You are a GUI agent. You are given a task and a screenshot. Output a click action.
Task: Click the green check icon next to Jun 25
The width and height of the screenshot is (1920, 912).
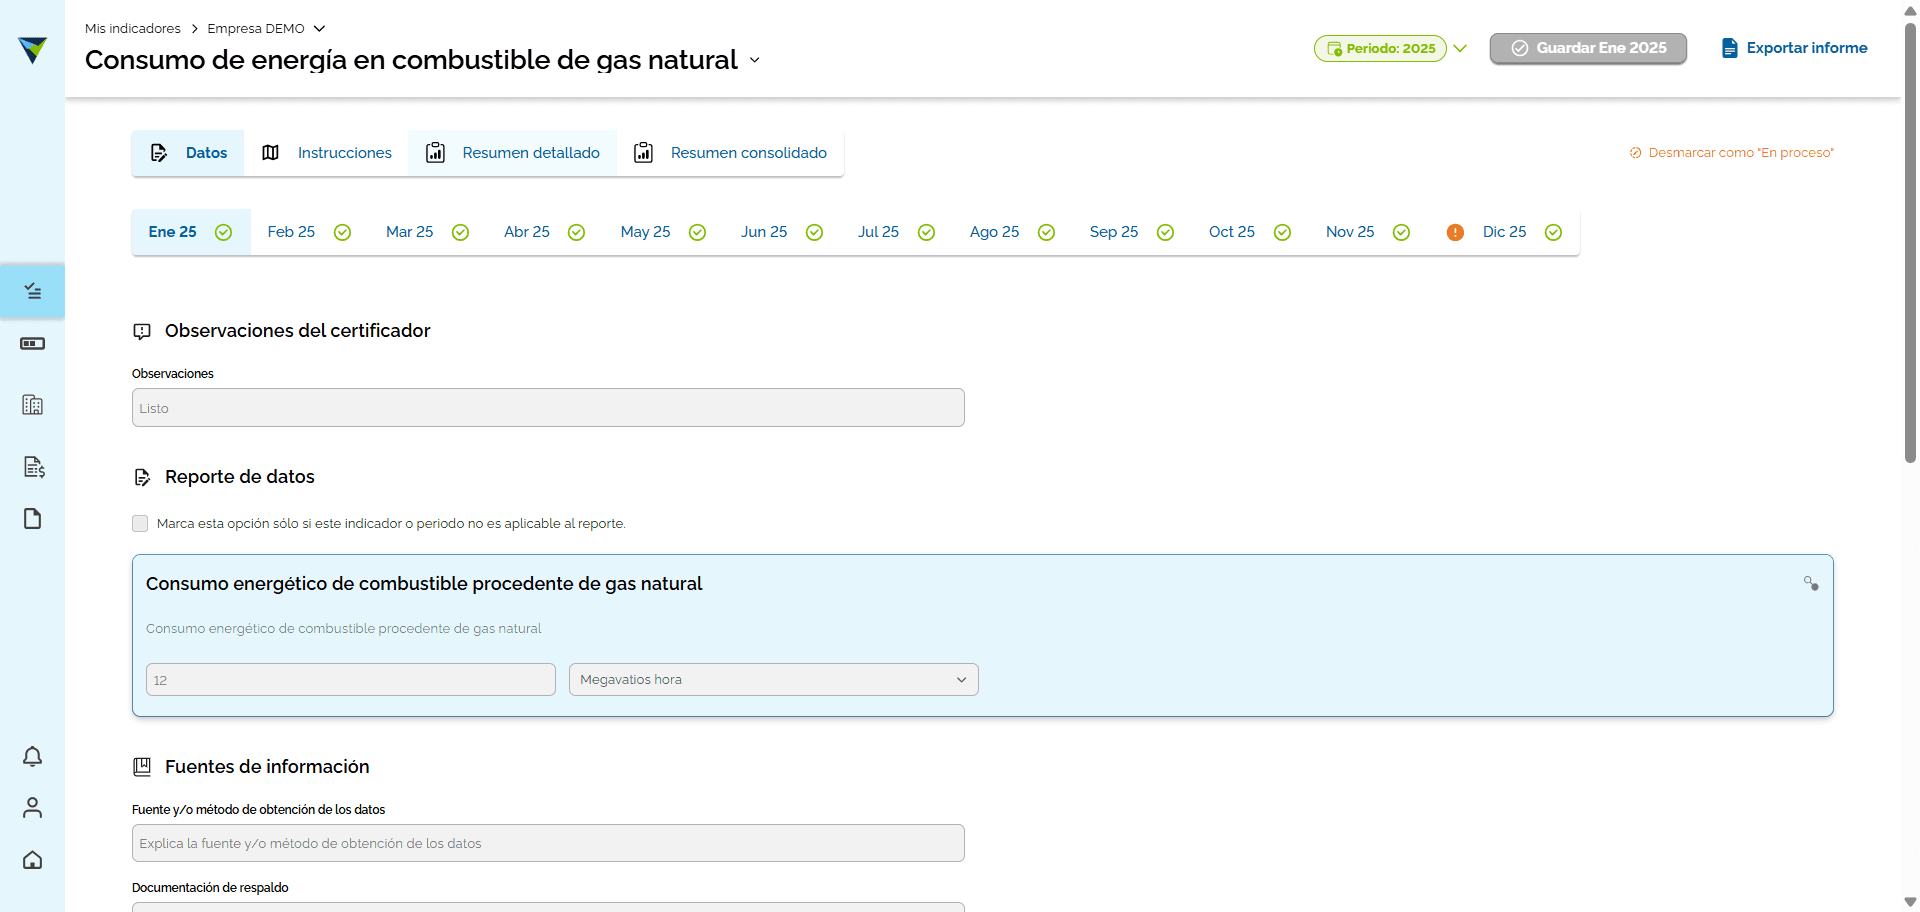click(x=814, y=232)
